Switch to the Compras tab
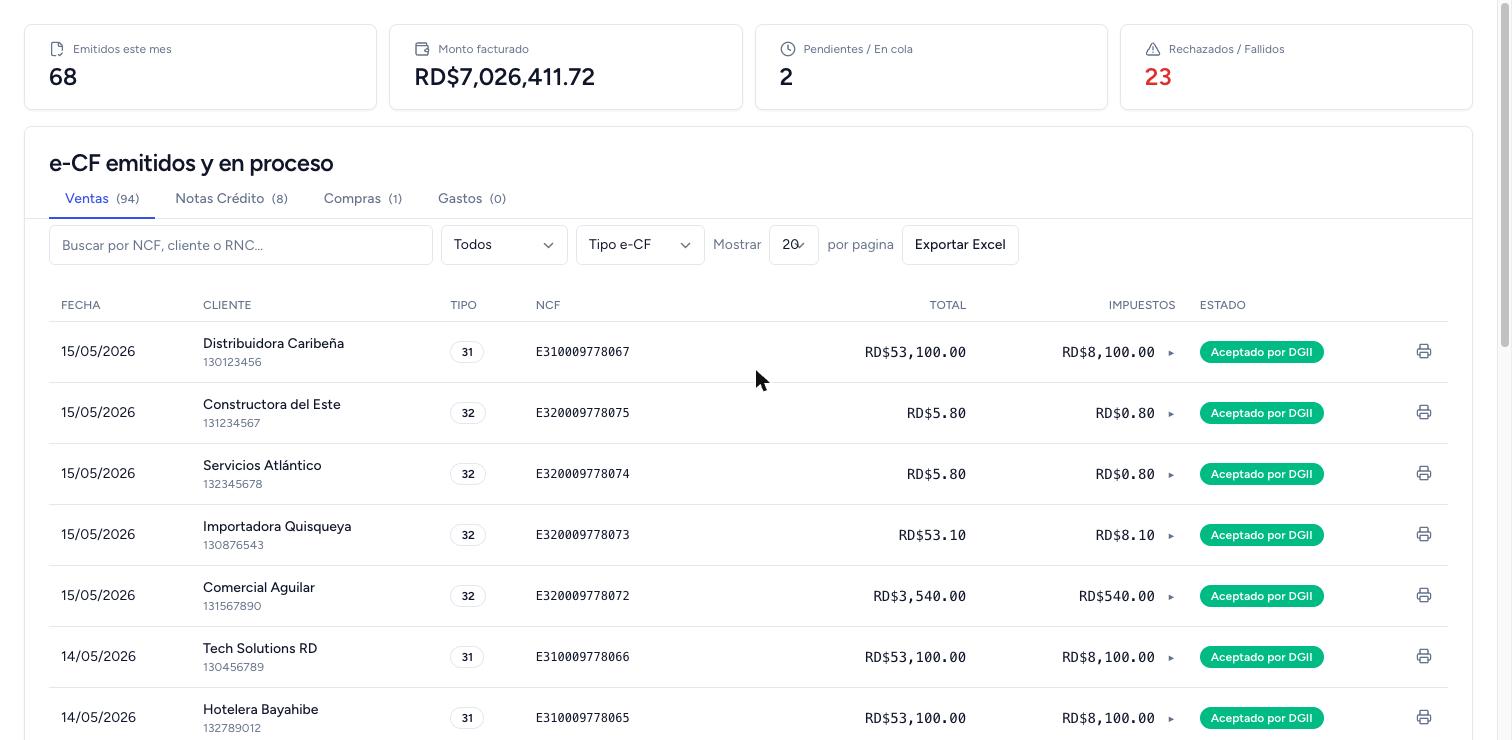The image size is (1512, 740). [363, 199]
